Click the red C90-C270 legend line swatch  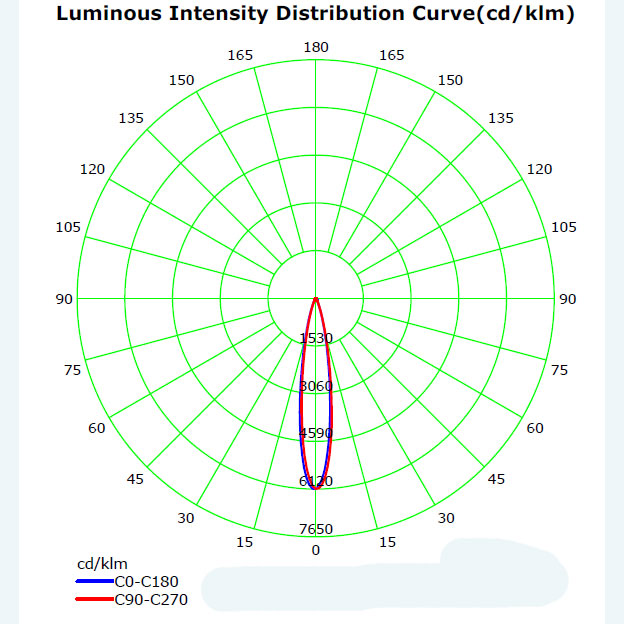click(95, 599)
